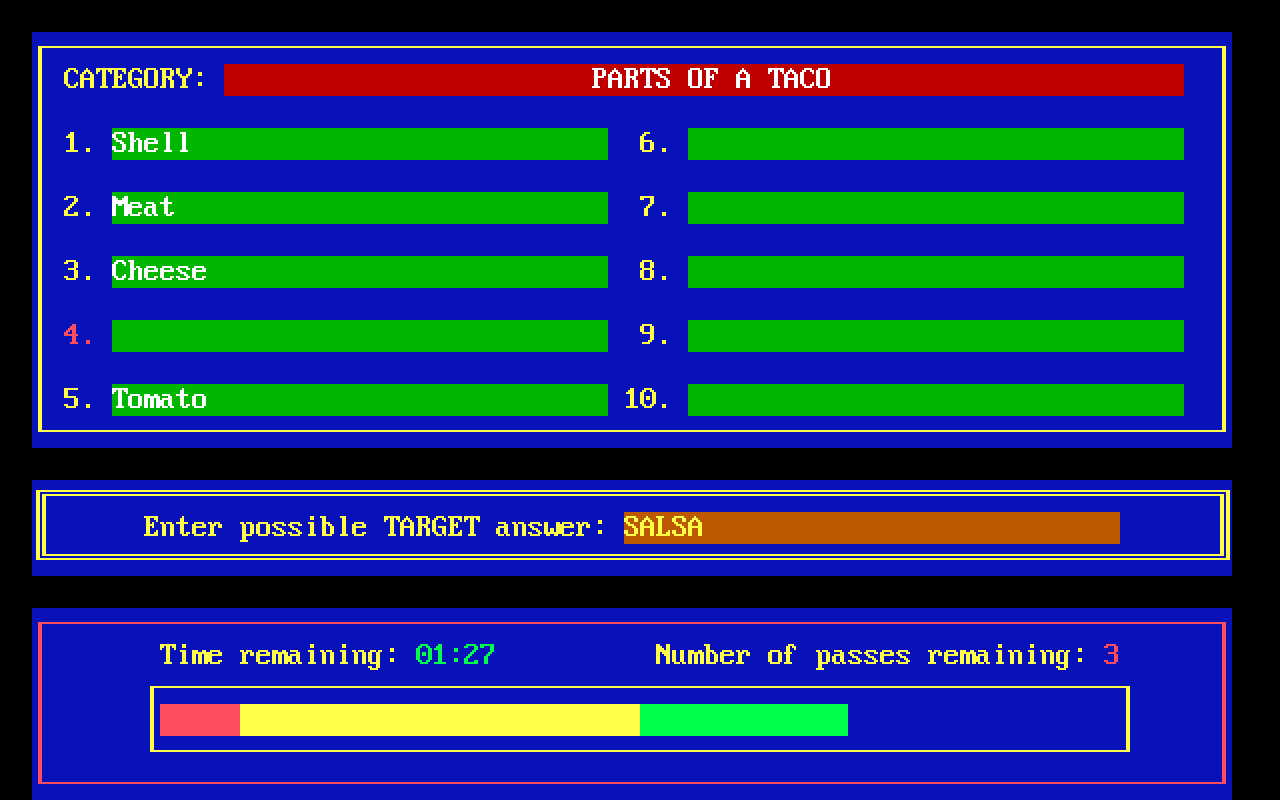Image resolution: width=1280 pixels, height=800 pixels.
Task: Click the red highlighted number 4
Action: (x=78, y=335)
